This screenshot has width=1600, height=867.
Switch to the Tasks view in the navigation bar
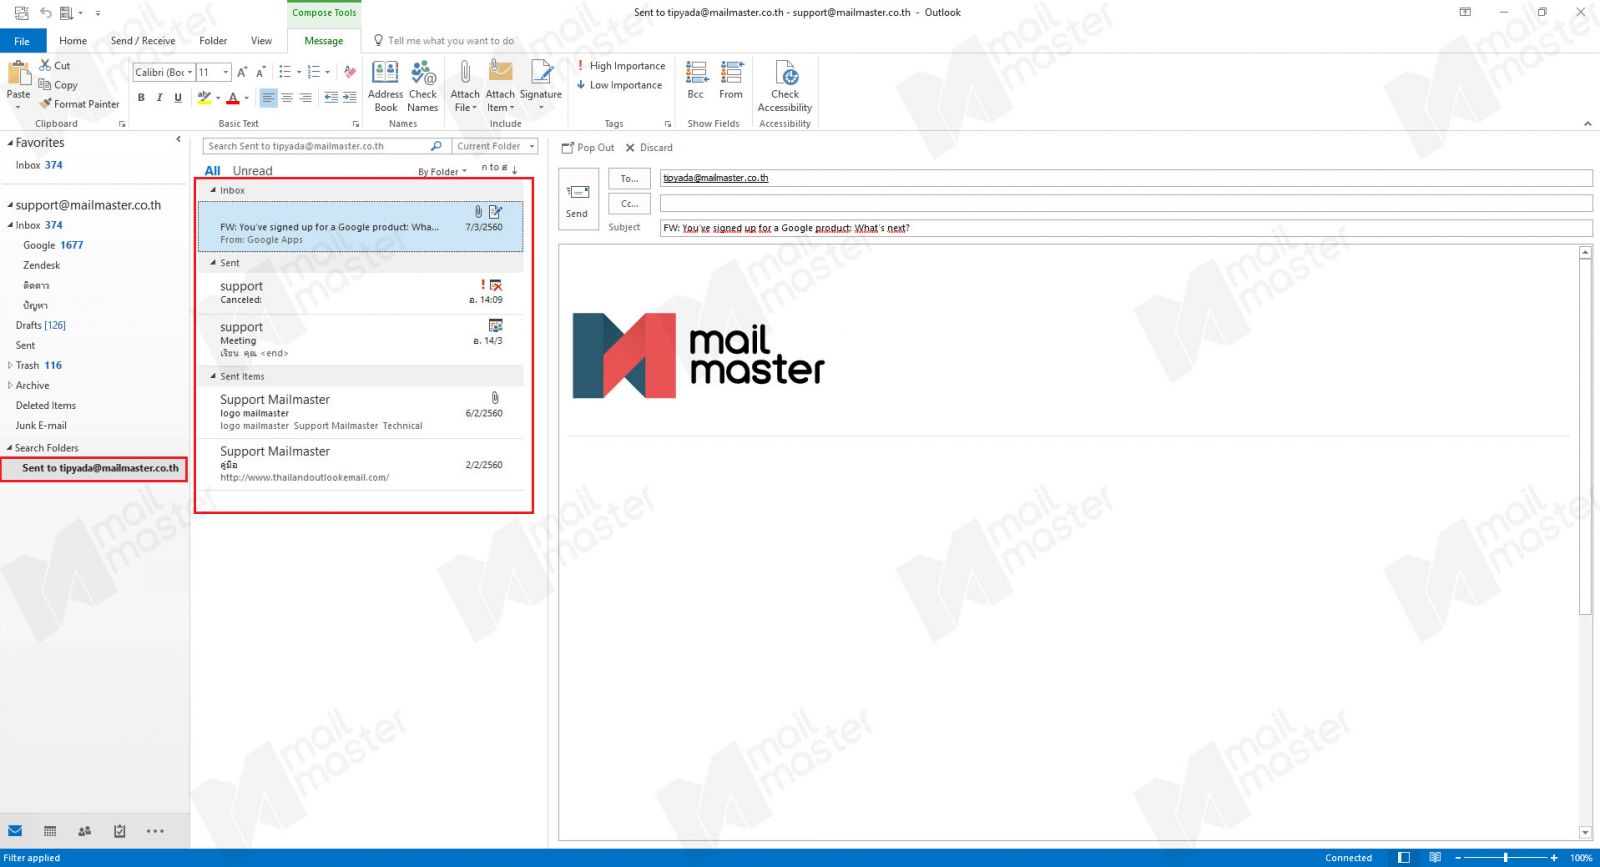(x=119, y=831)
